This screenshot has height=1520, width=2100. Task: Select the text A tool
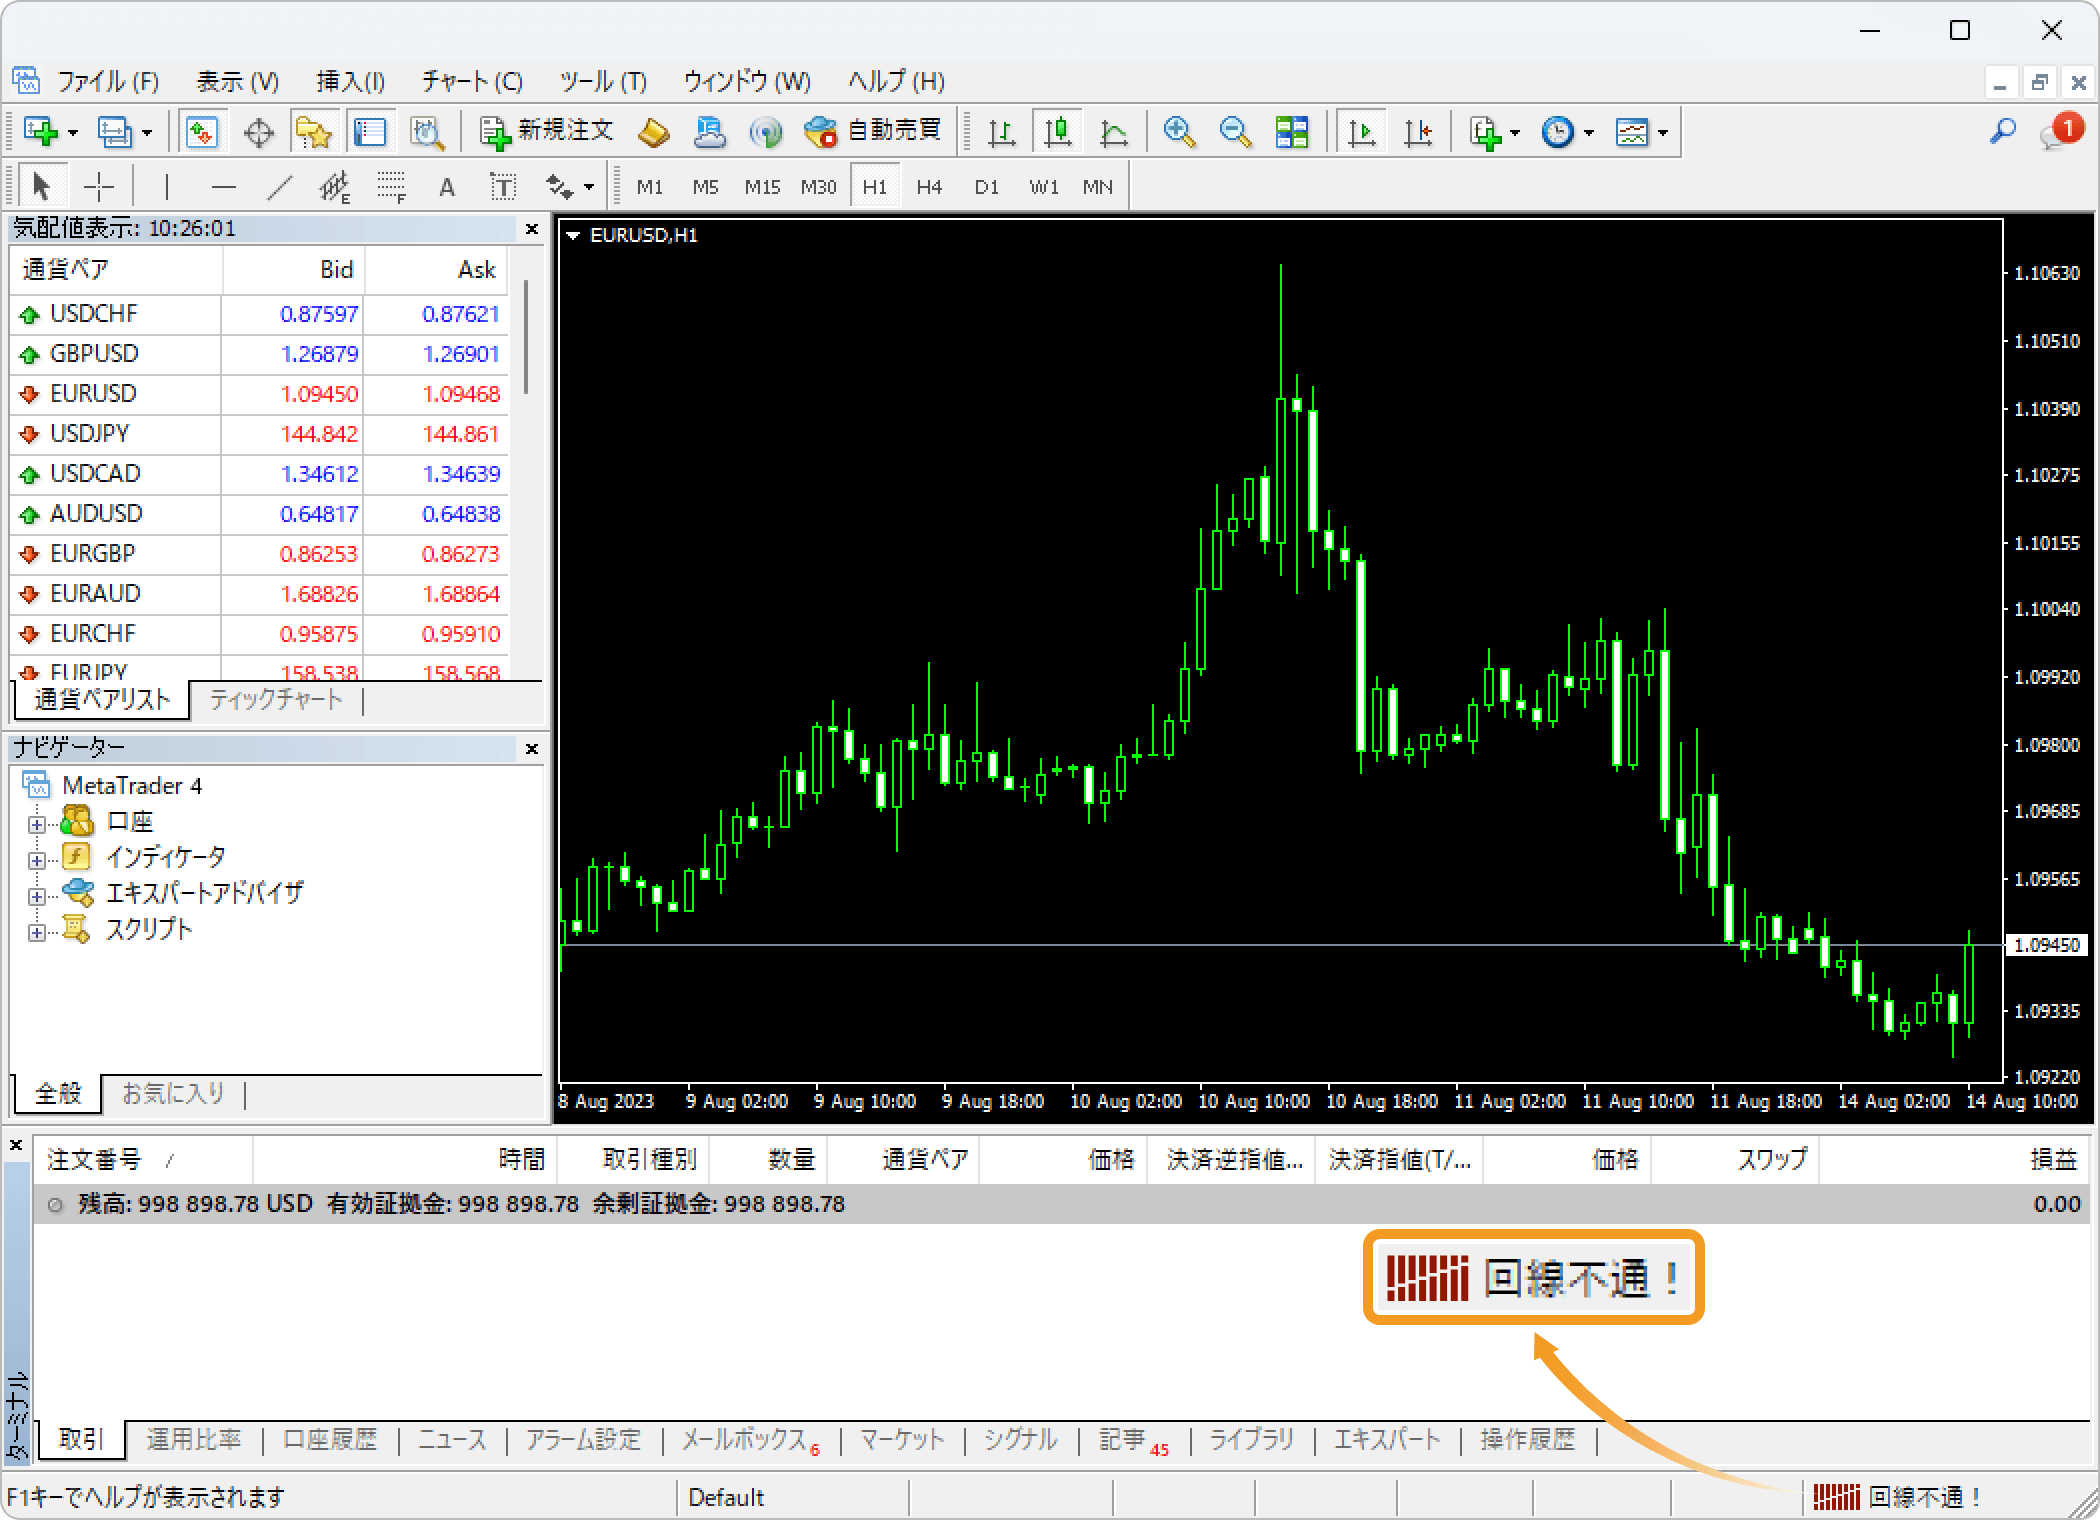click(x=447, y=186)
